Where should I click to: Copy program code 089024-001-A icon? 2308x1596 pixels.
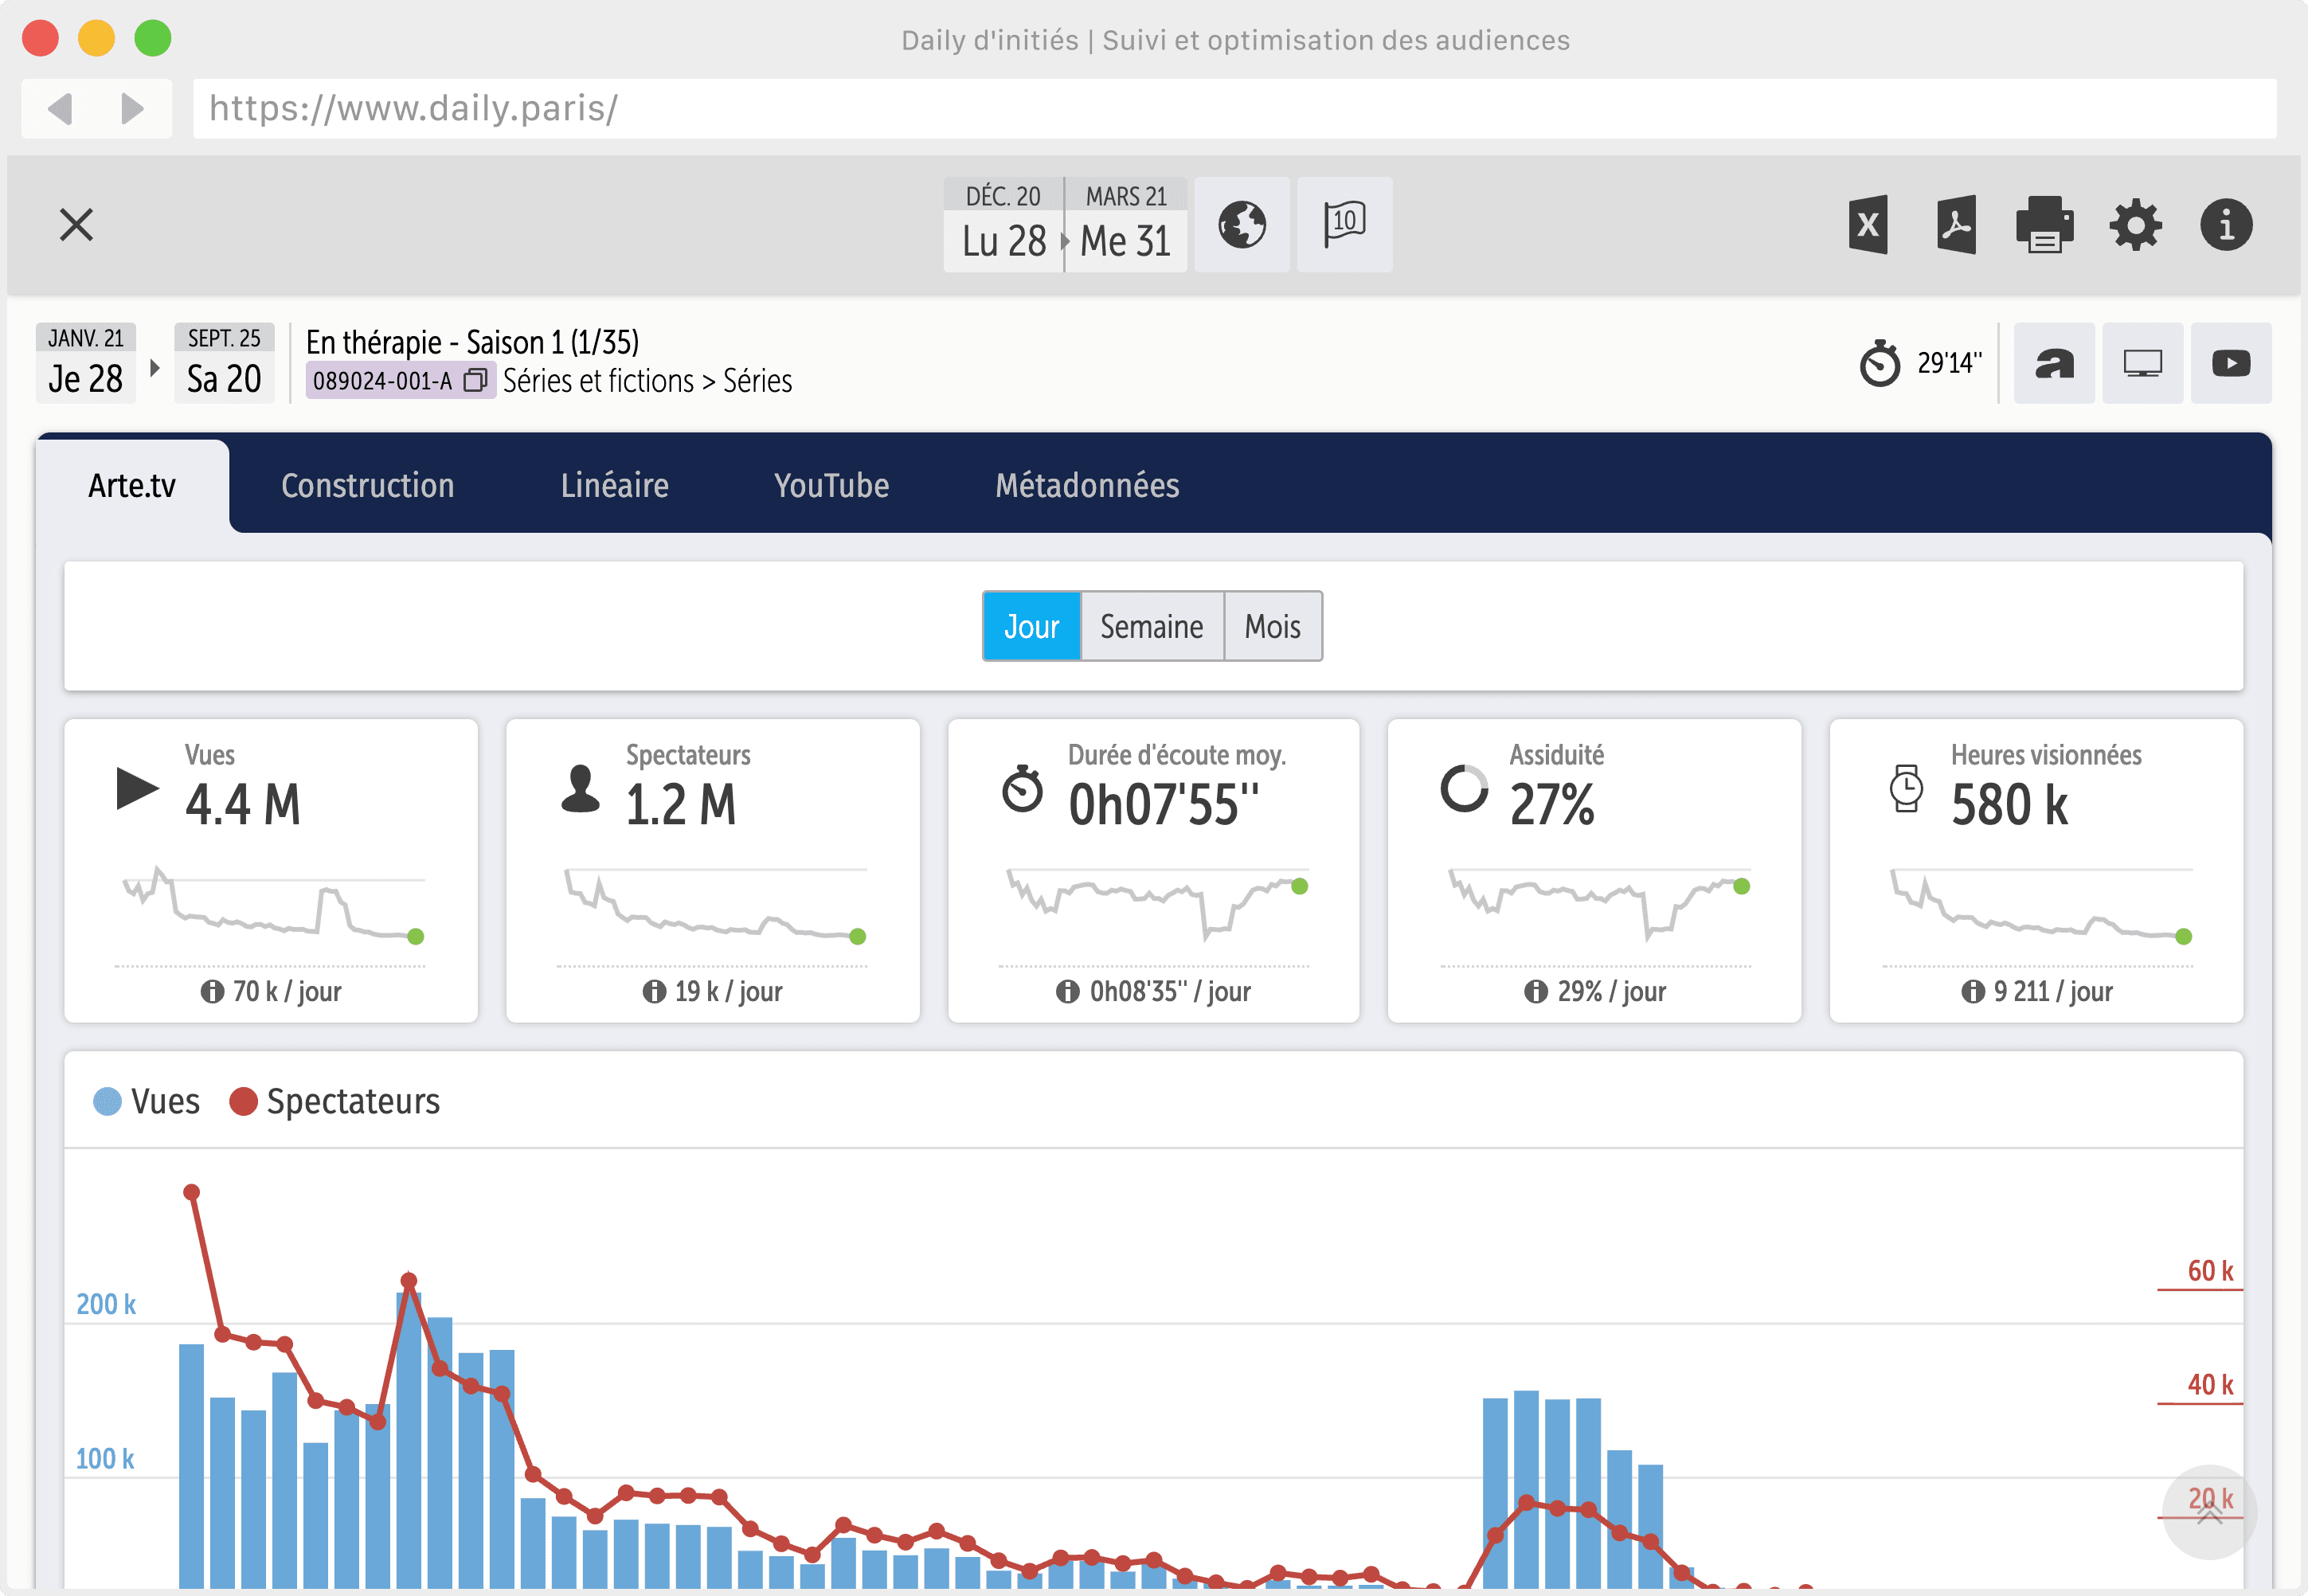[x=476, y=380]
